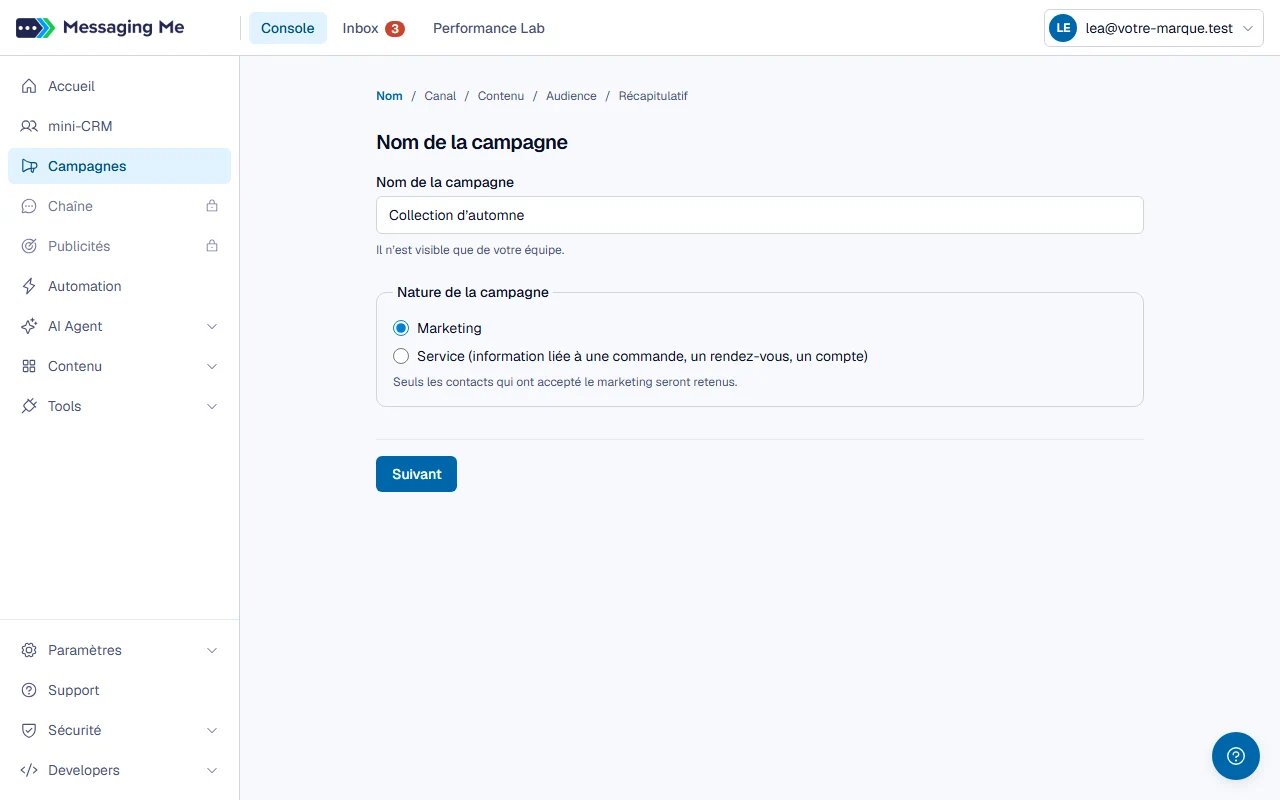This screenshot has height=800, width=1280.
Task: Select the Service campaign radio option
Action: [401, 356]
